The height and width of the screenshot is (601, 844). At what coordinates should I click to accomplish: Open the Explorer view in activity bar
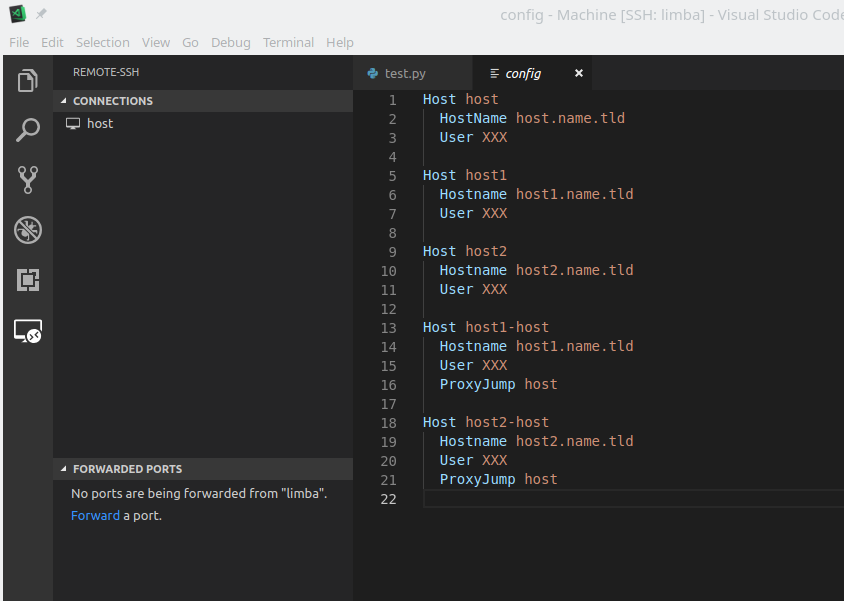click(x=27, y=81)
